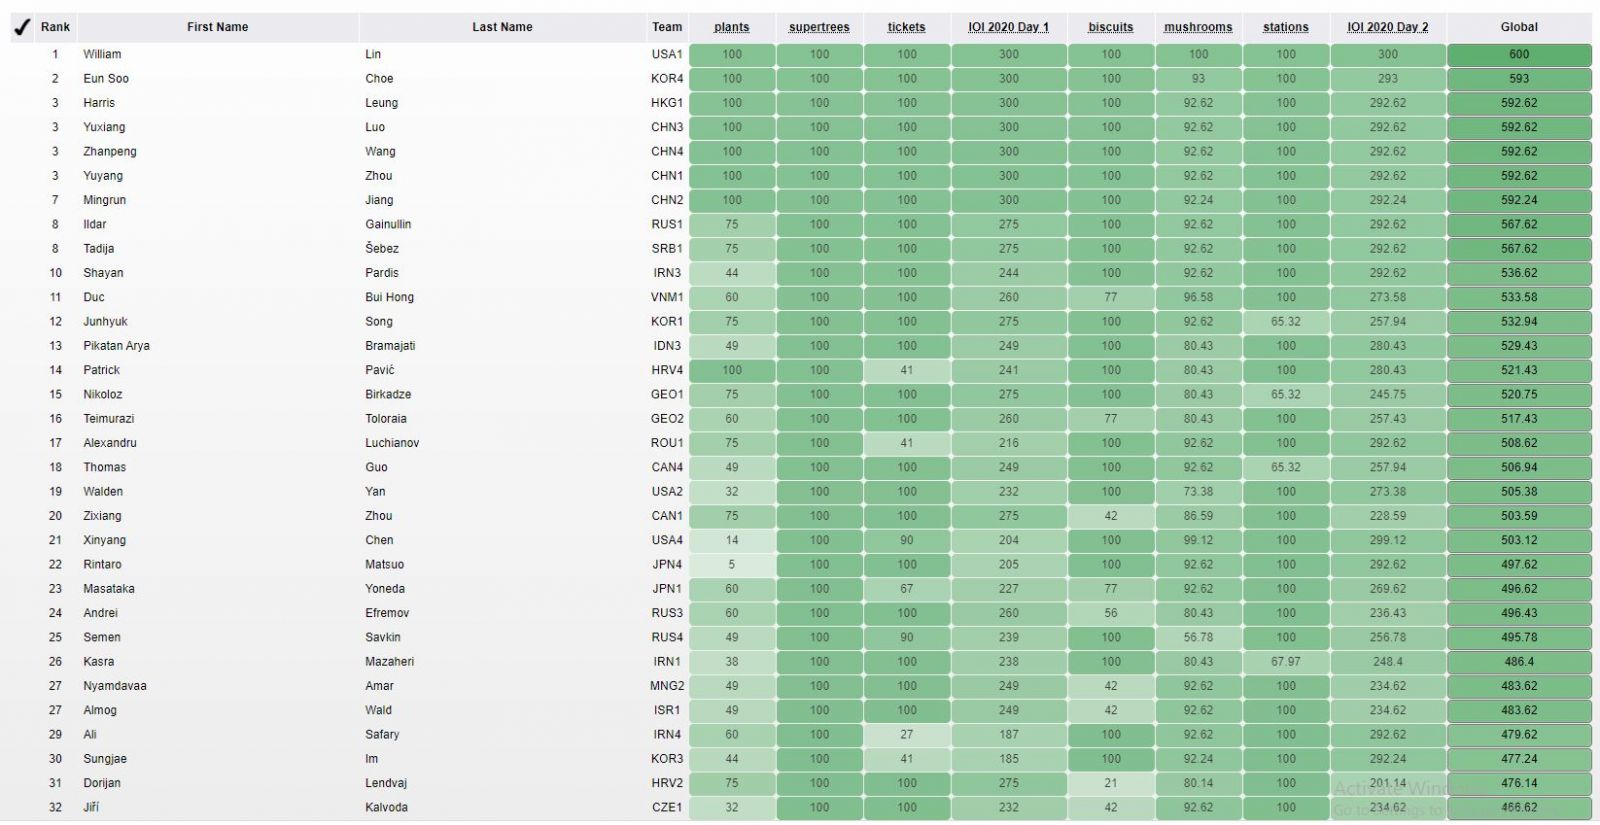1600x825 pixels.
Task: Sort by the plants column header
Action: point(731,28)
